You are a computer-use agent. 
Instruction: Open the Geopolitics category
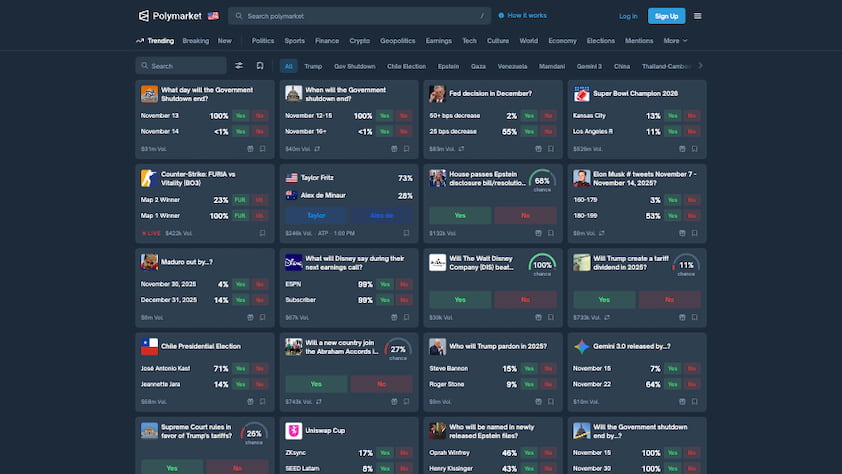[397, 41]
